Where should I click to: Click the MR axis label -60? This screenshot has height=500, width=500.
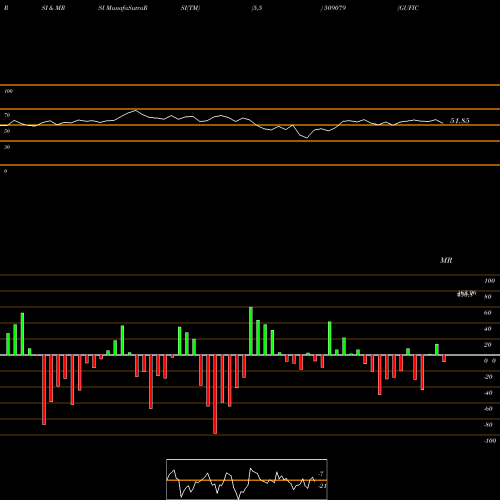click(488, 409)
